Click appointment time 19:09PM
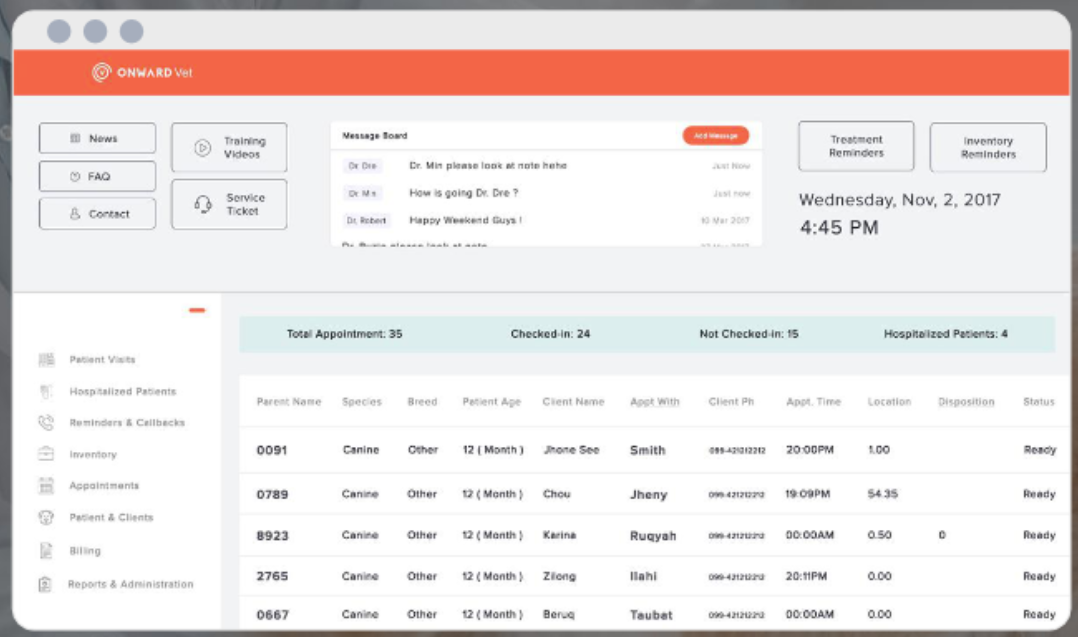The image size is (1078, 637). (x=808, y=494)
